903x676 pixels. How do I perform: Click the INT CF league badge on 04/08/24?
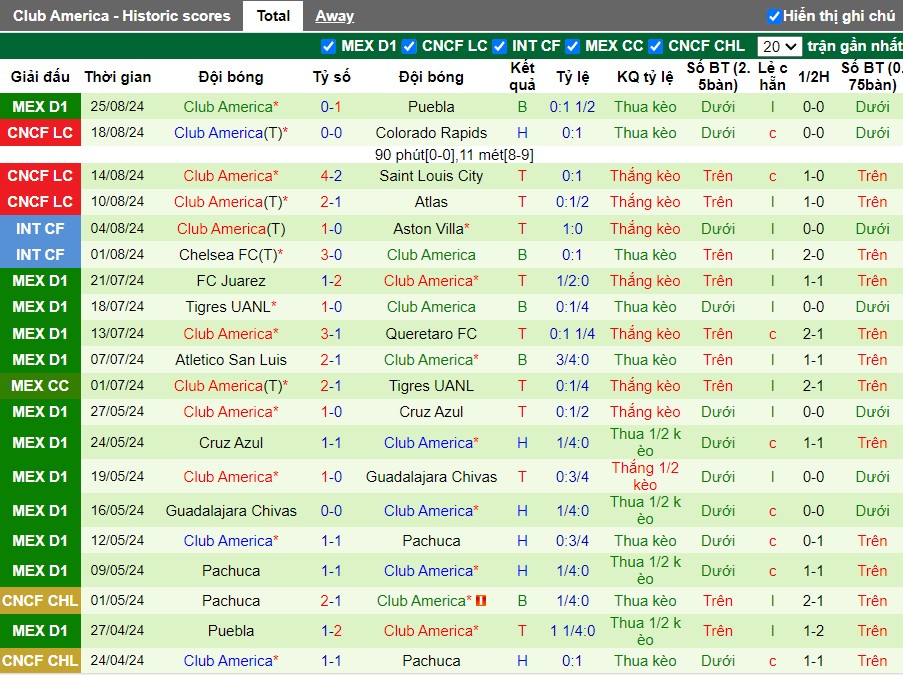pyautogui.click(x=40, y=229)
